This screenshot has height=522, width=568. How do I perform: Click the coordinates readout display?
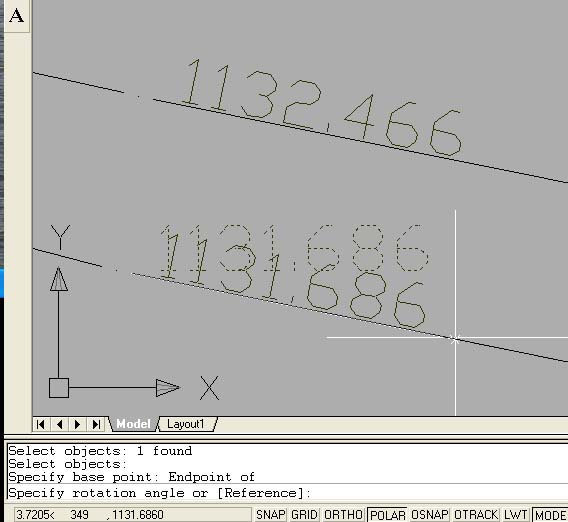(133, 515)
